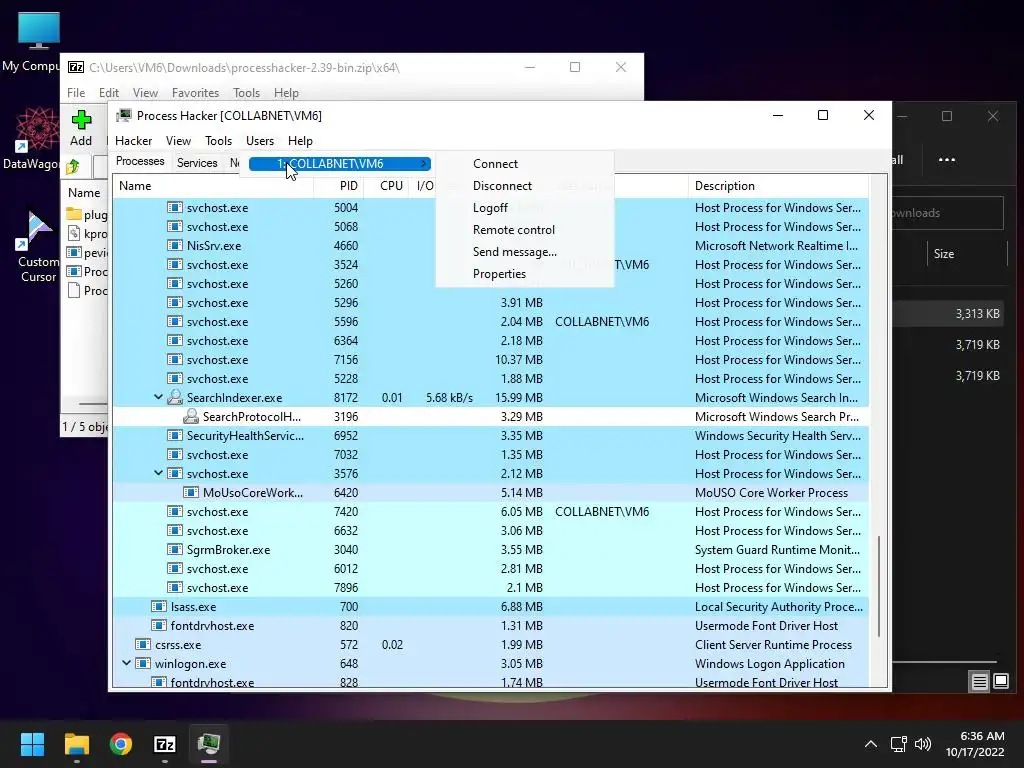
Task: Open the Custom Cursor desktop shortcut
Action: 35,231
